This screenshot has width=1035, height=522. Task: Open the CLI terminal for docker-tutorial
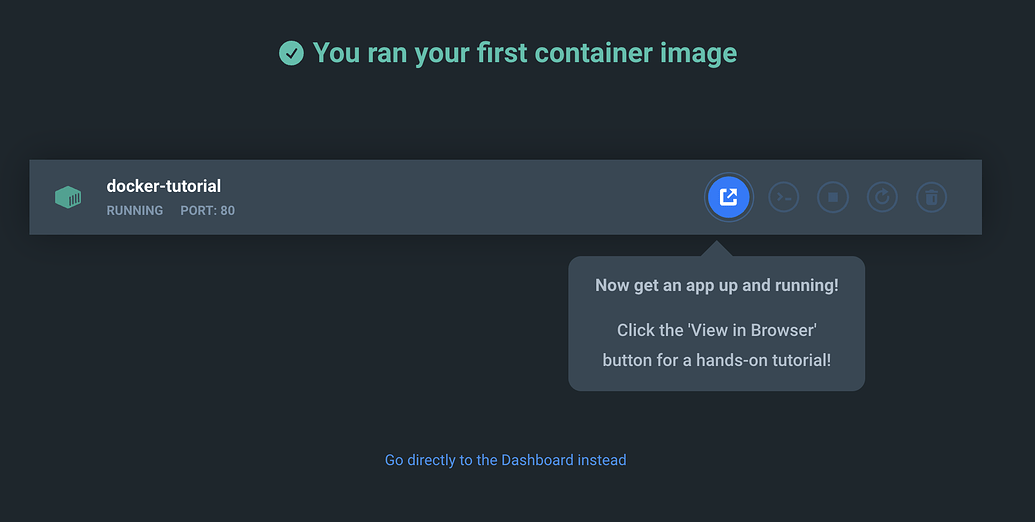click(783, 197)
